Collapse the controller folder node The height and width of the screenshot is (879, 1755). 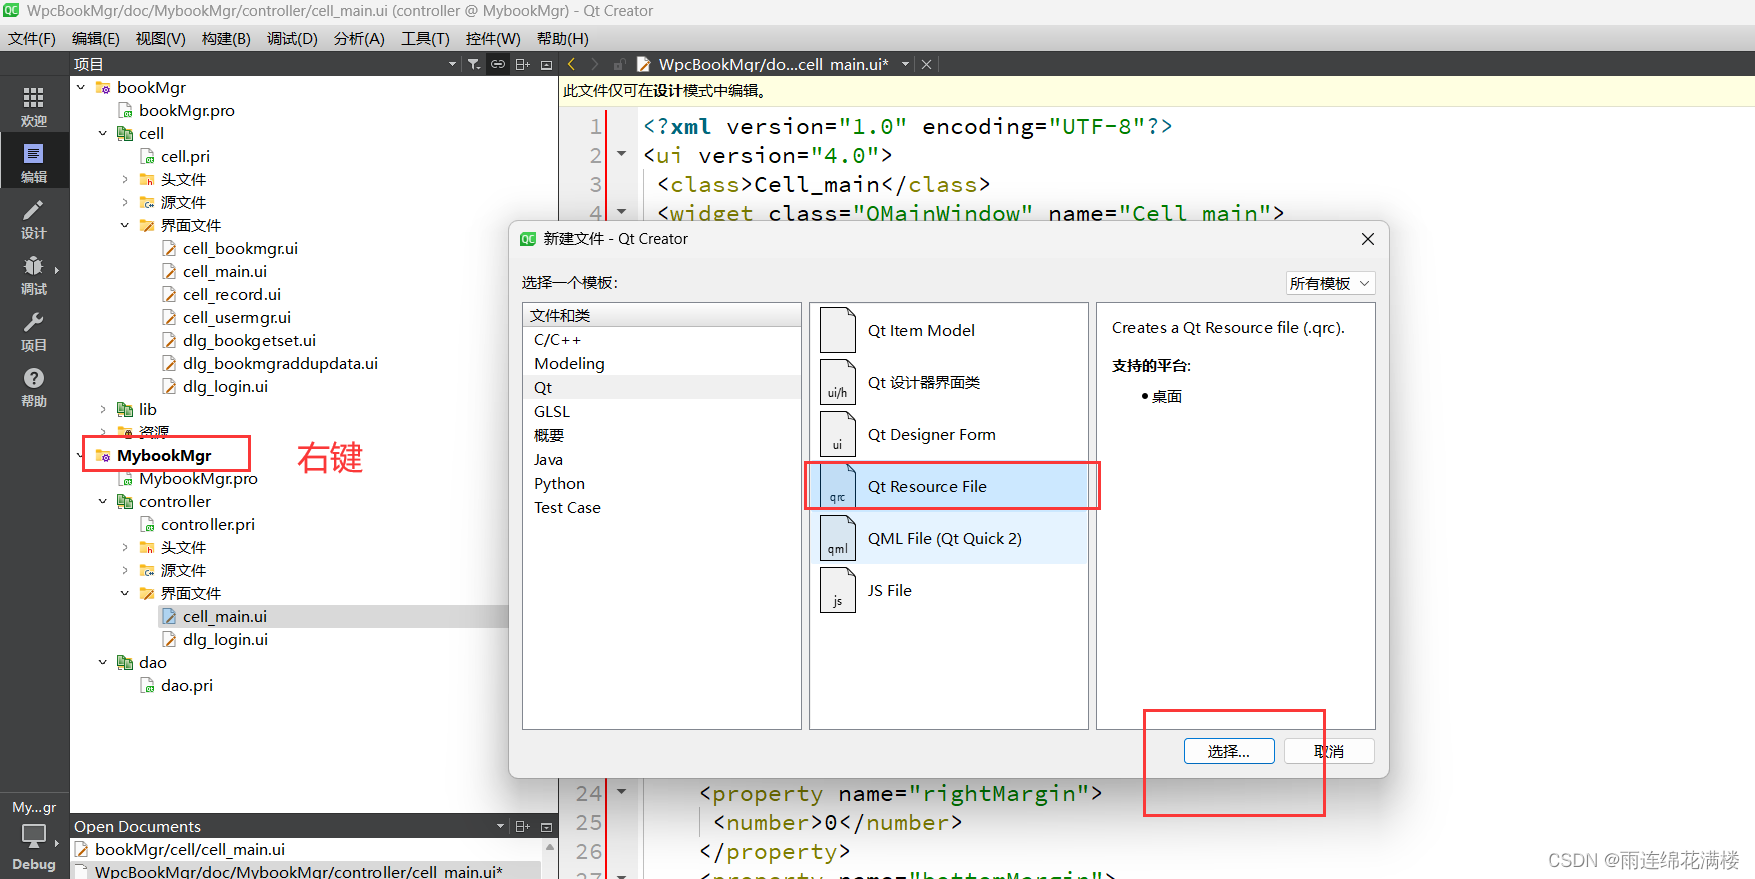pyautogui.click(x=103, y=501)
